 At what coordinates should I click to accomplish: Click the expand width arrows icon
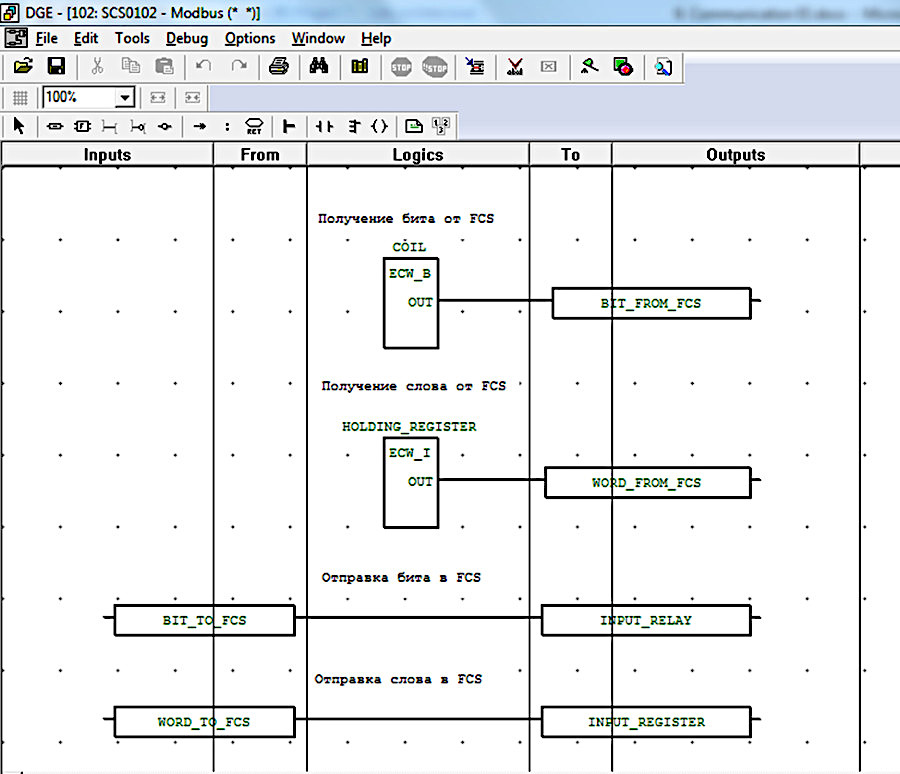[x=158, y=98]
